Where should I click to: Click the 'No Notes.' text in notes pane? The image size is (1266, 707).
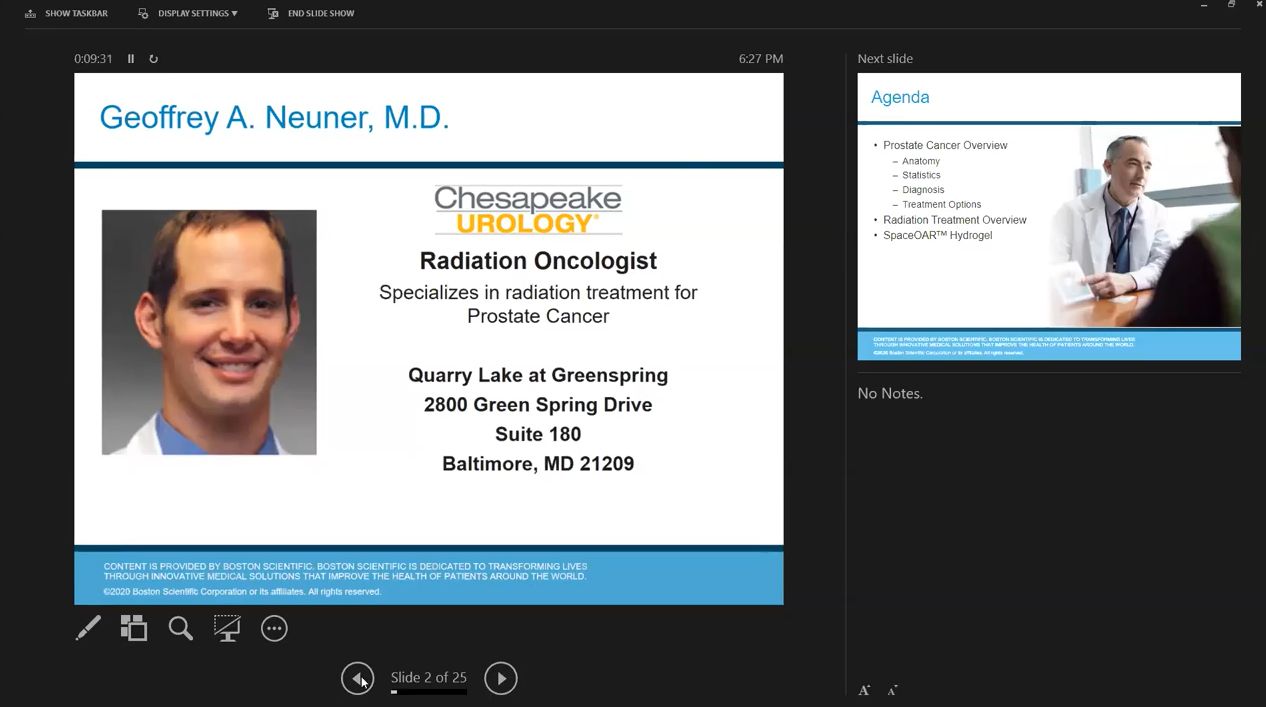pos(890,393)
